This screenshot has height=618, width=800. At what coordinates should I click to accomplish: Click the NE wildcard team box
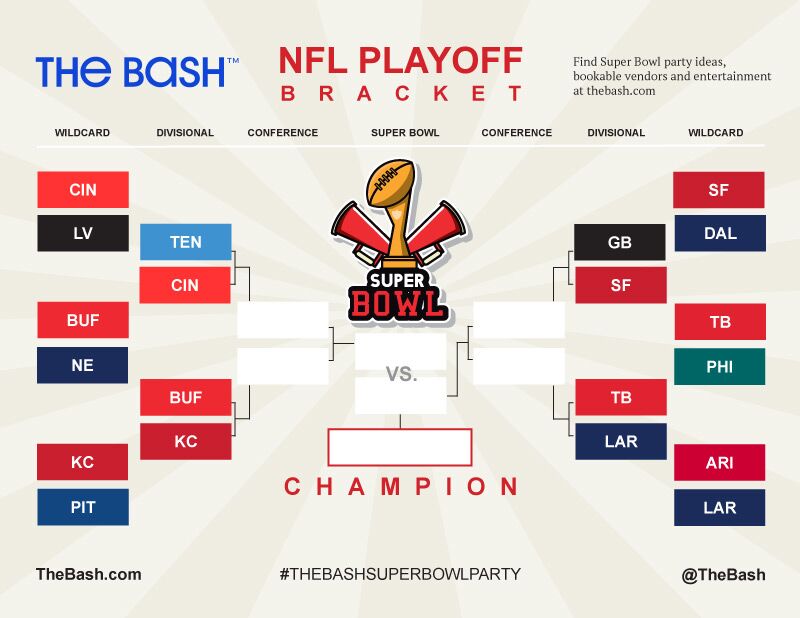(x=82, y=365)
